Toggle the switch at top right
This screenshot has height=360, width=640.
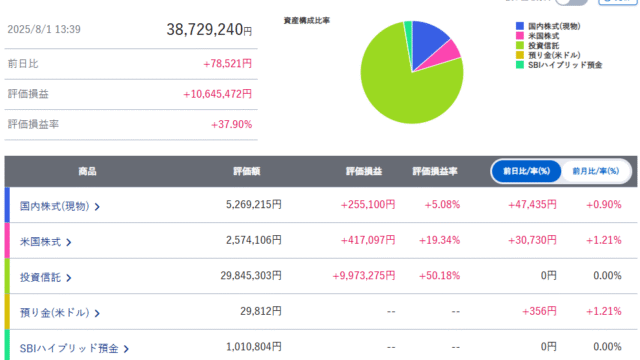(571, 1)
